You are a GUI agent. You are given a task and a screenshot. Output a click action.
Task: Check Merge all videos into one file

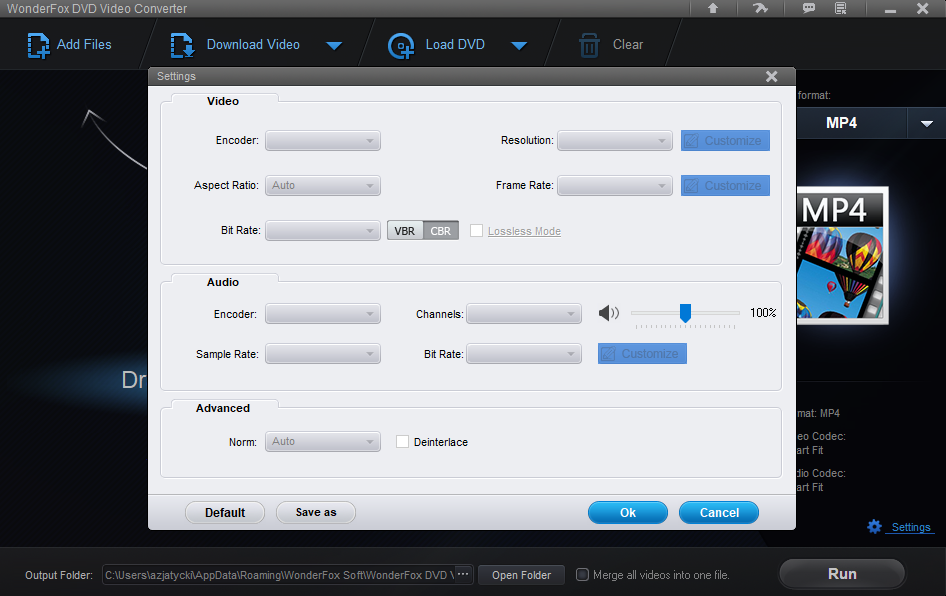582,574
